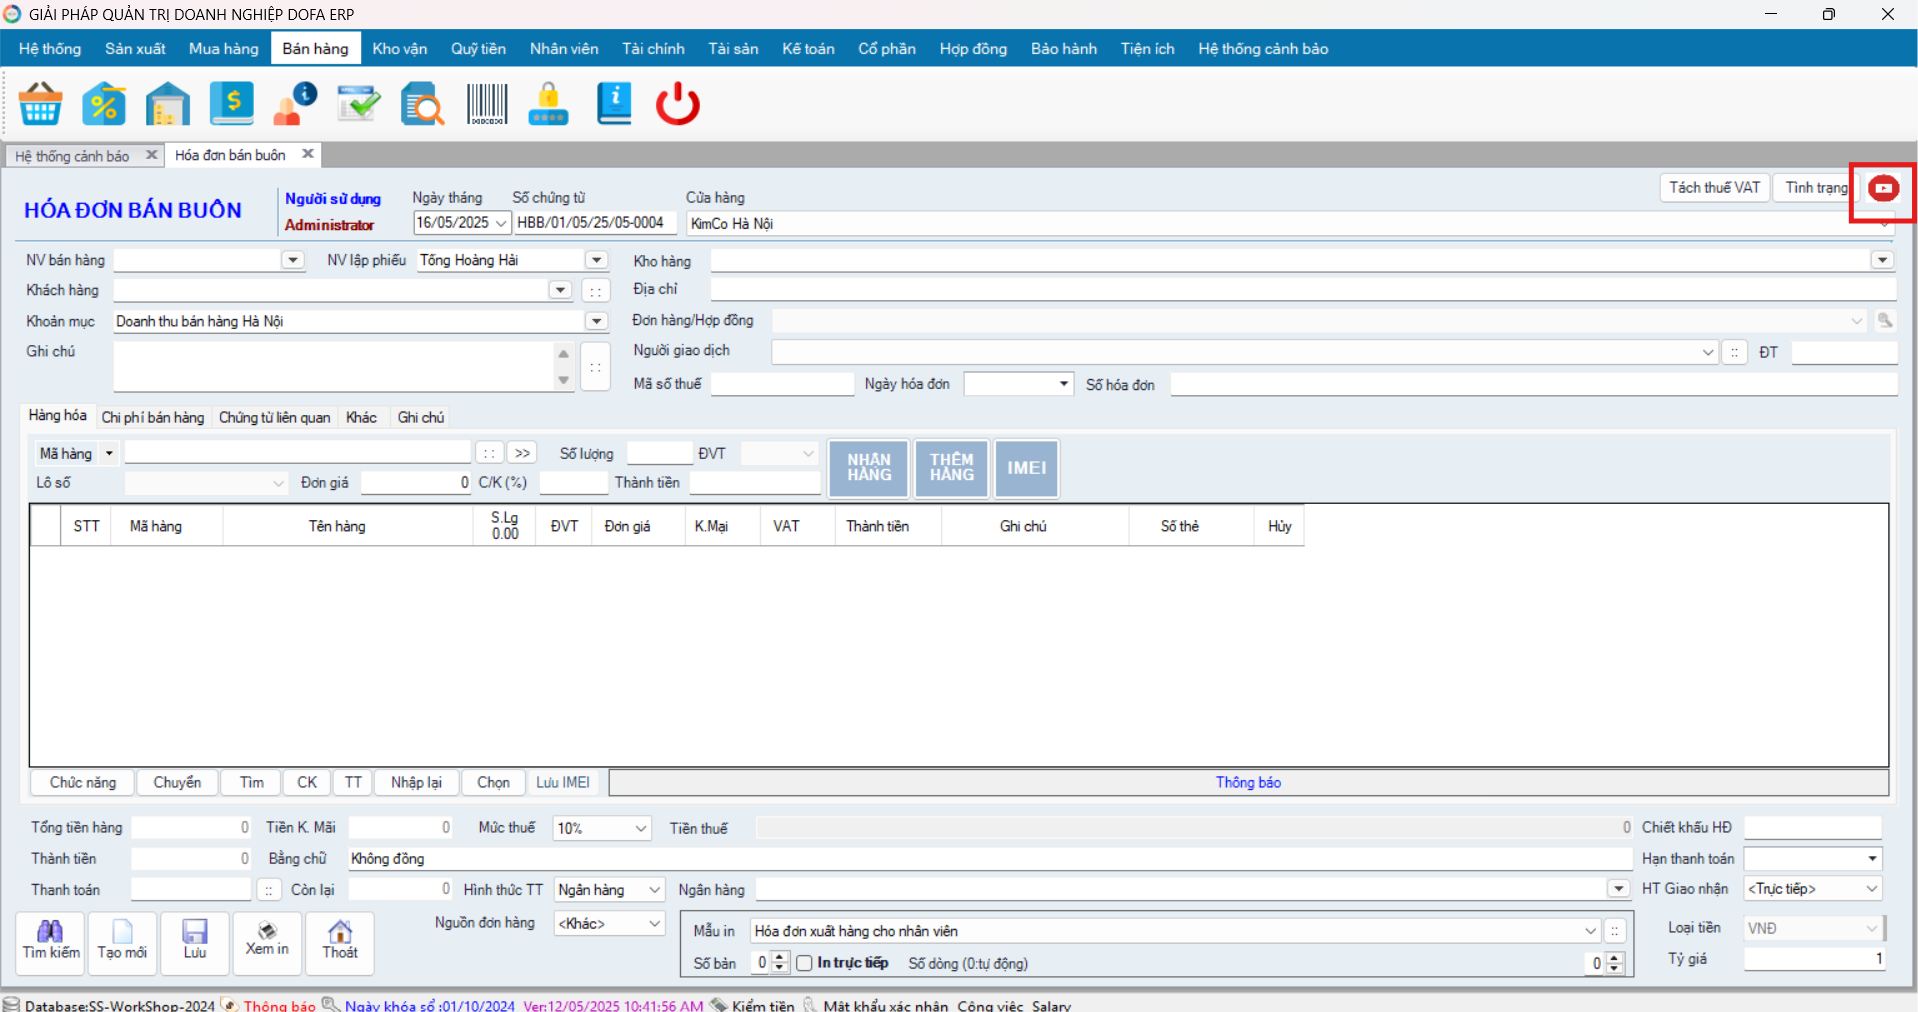Click the THÊM HÀNG button
Viewport: 1918px width, 1012px height.
[x=951, y=468]
